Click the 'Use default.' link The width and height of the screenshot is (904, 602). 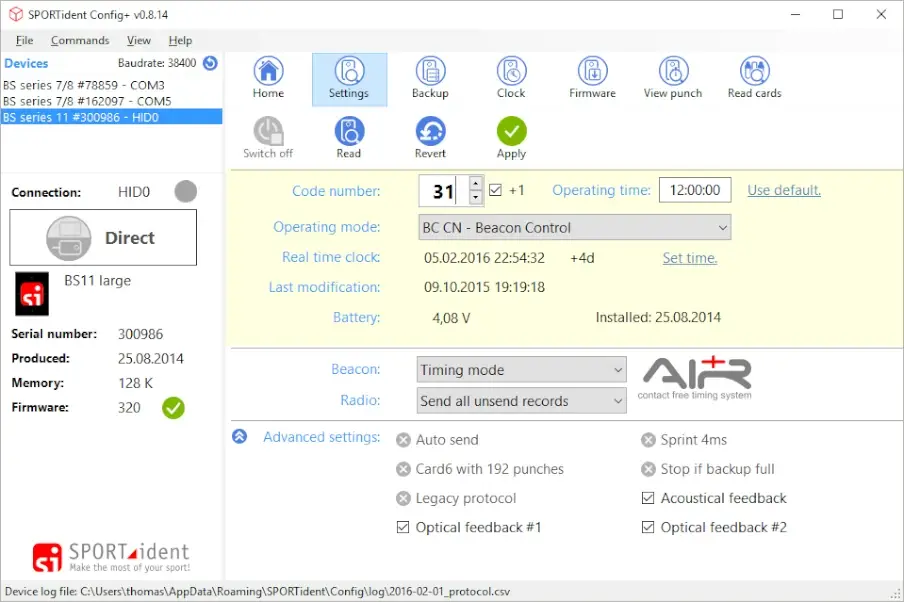coord(784,190)
